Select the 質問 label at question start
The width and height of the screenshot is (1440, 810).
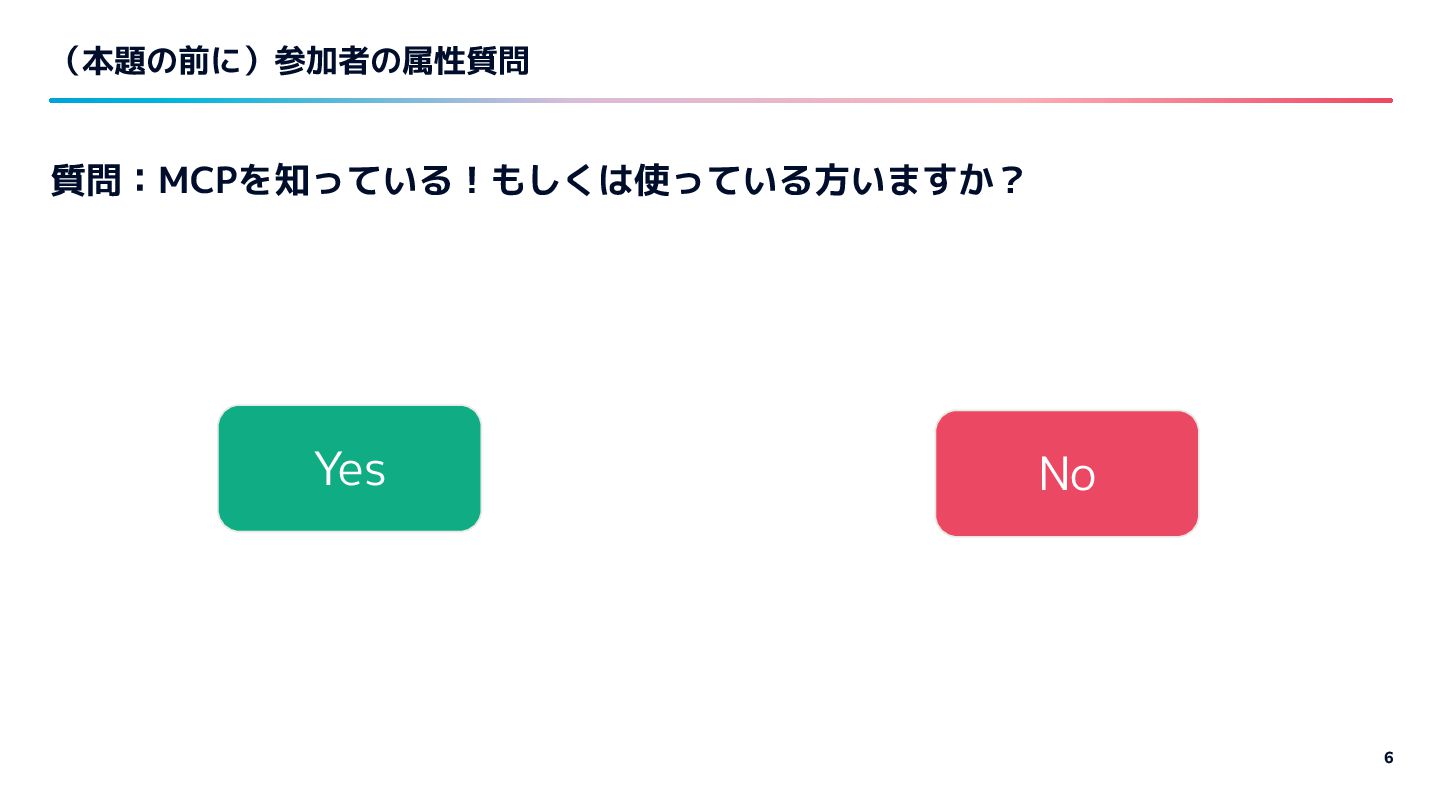pyautogui.click(x=86, y=182)
